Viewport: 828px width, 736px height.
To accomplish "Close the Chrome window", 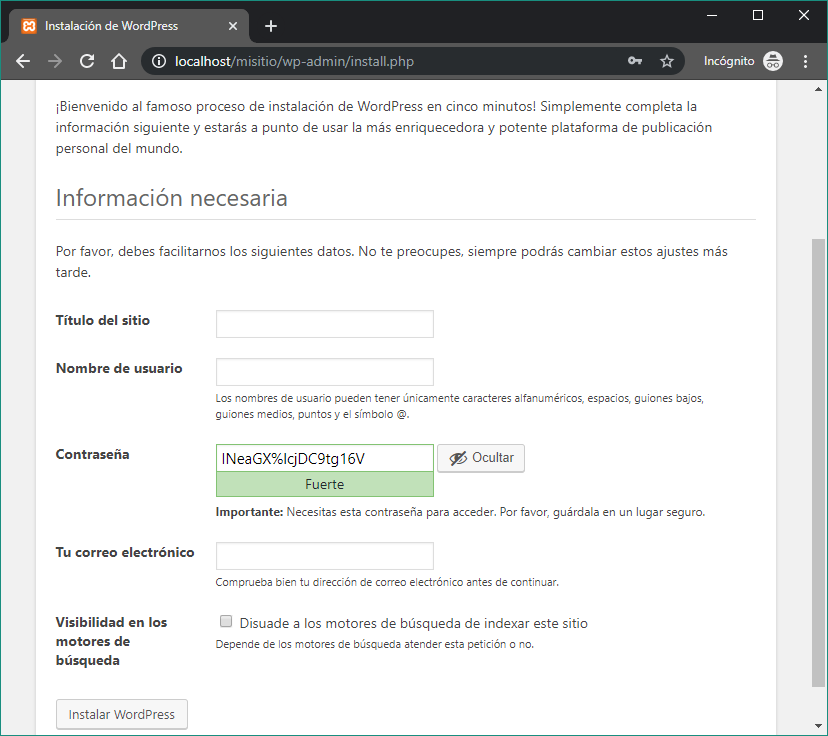I will pos(804,15).
